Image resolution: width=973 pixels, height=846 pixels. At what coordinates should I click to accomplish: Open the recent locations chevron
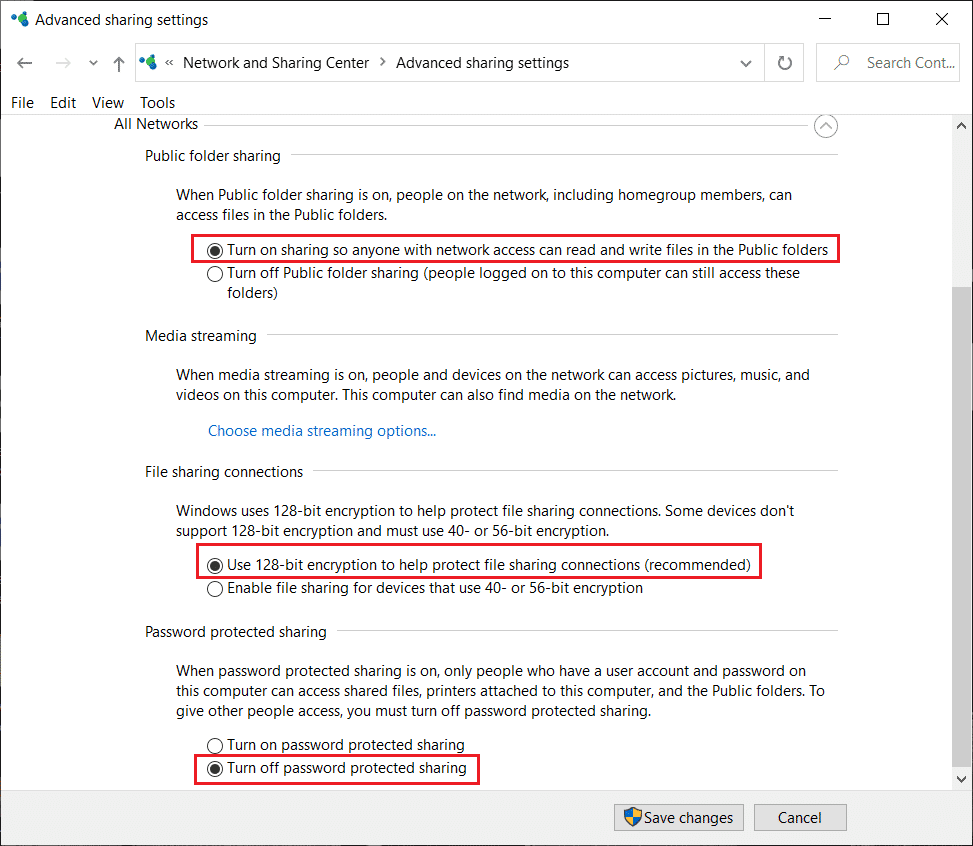(93, 63)
